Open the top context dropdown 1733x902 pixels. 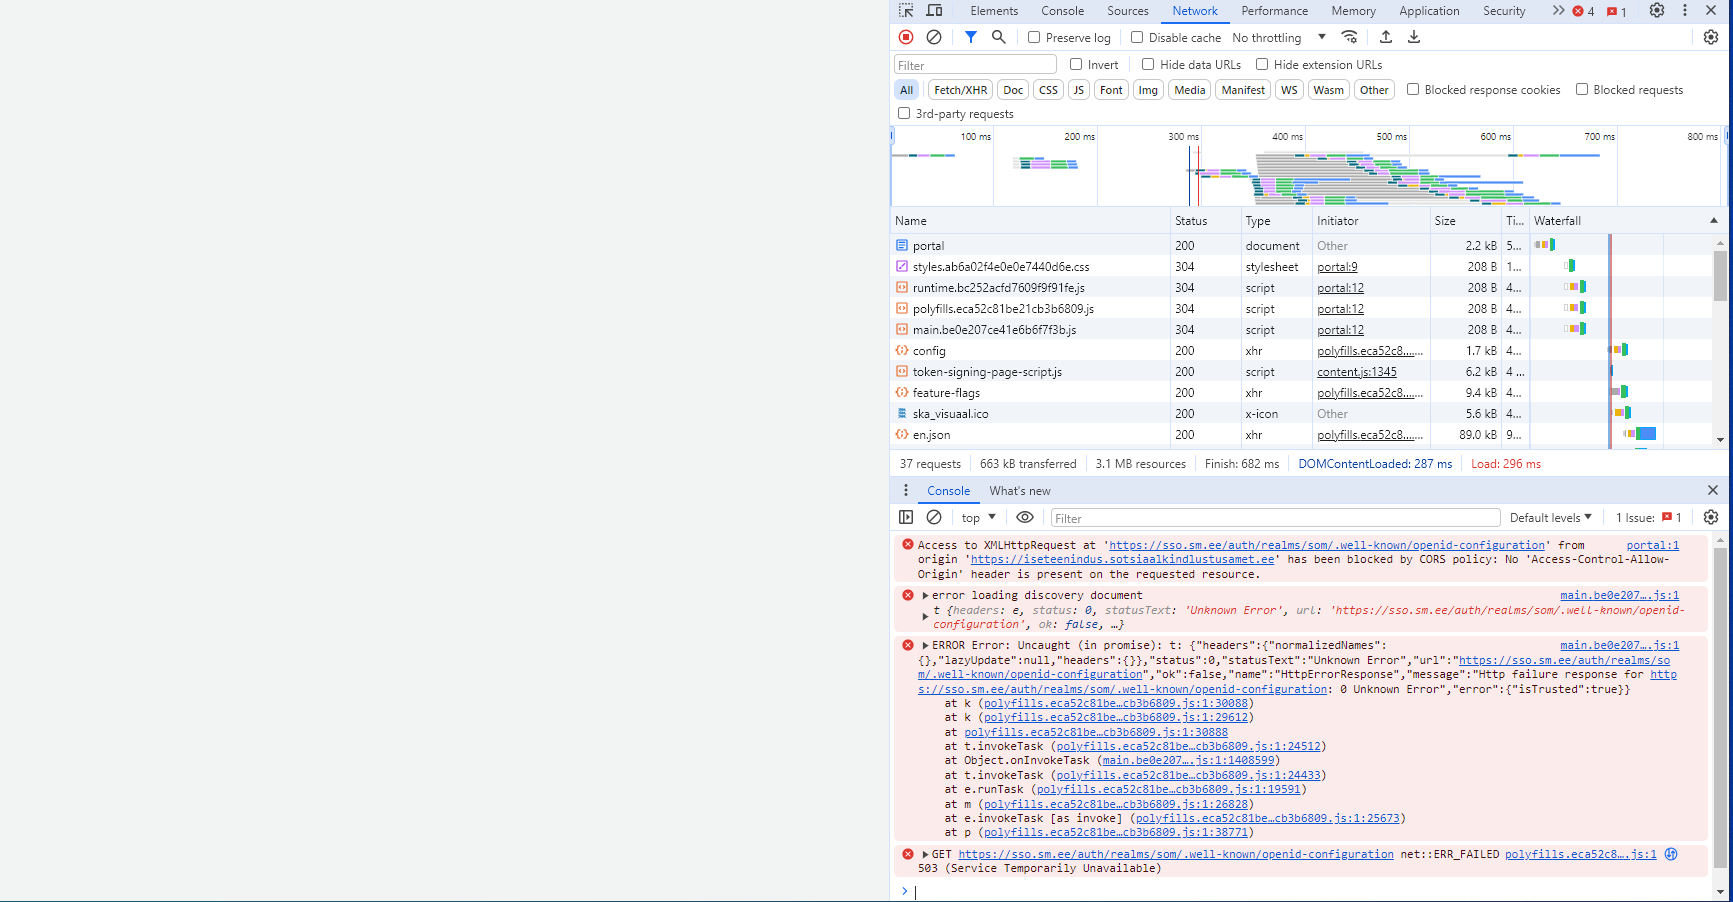click(x=979, y=517)
